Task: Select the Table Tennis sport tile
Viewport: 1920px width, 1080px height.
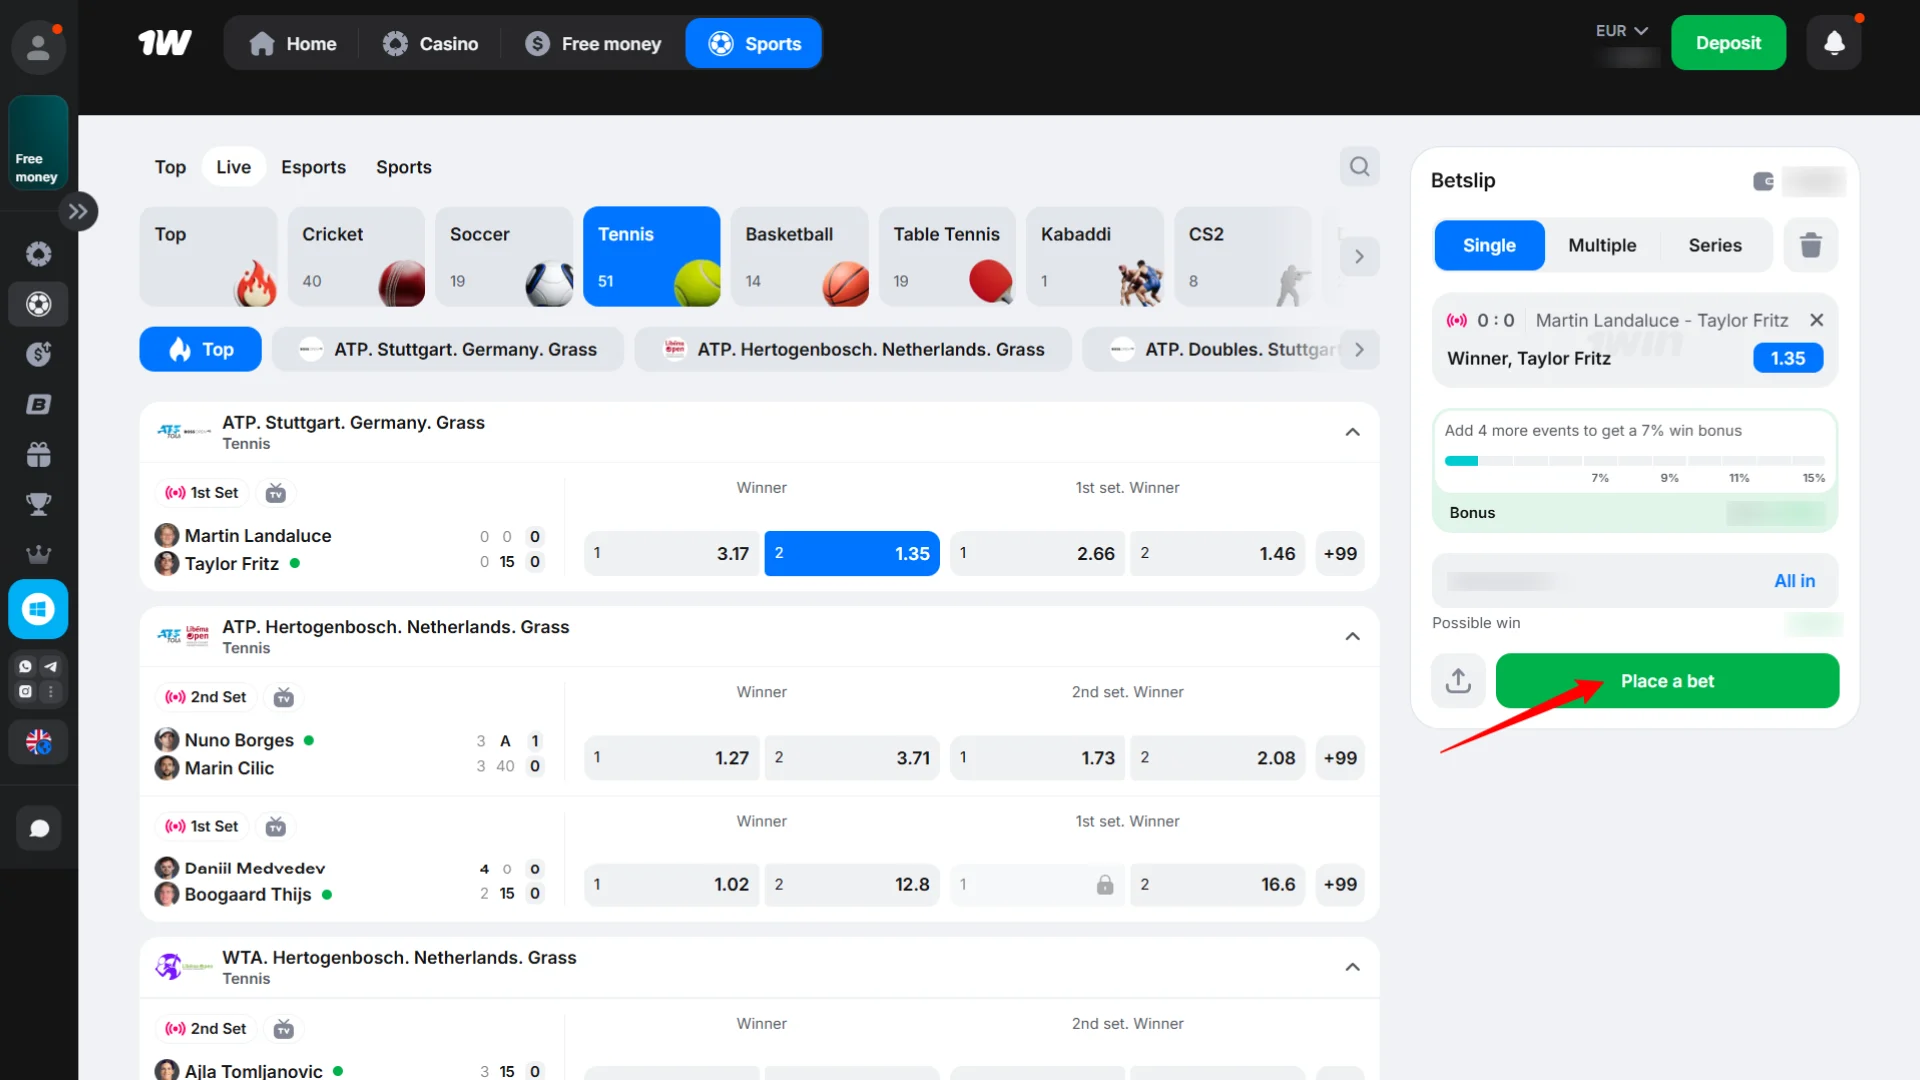Action: (947, 256)
